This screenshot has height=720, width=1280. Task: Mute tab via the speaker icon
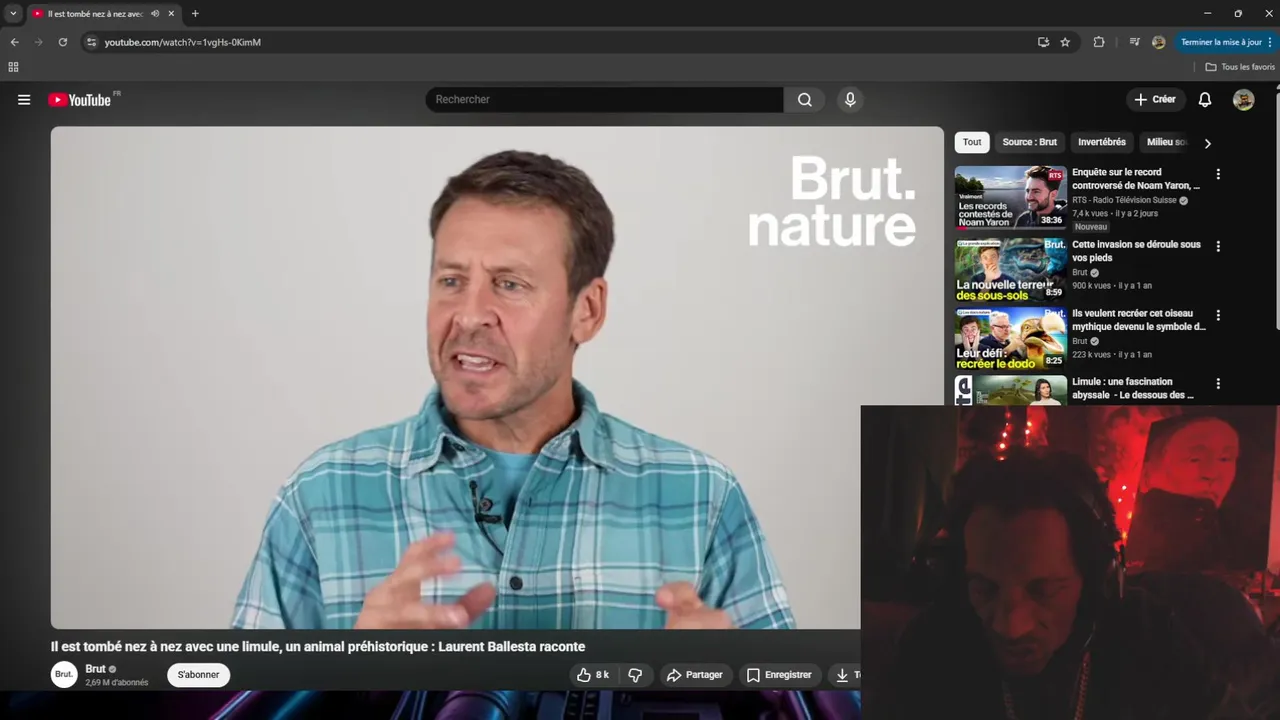click(155, 14)
